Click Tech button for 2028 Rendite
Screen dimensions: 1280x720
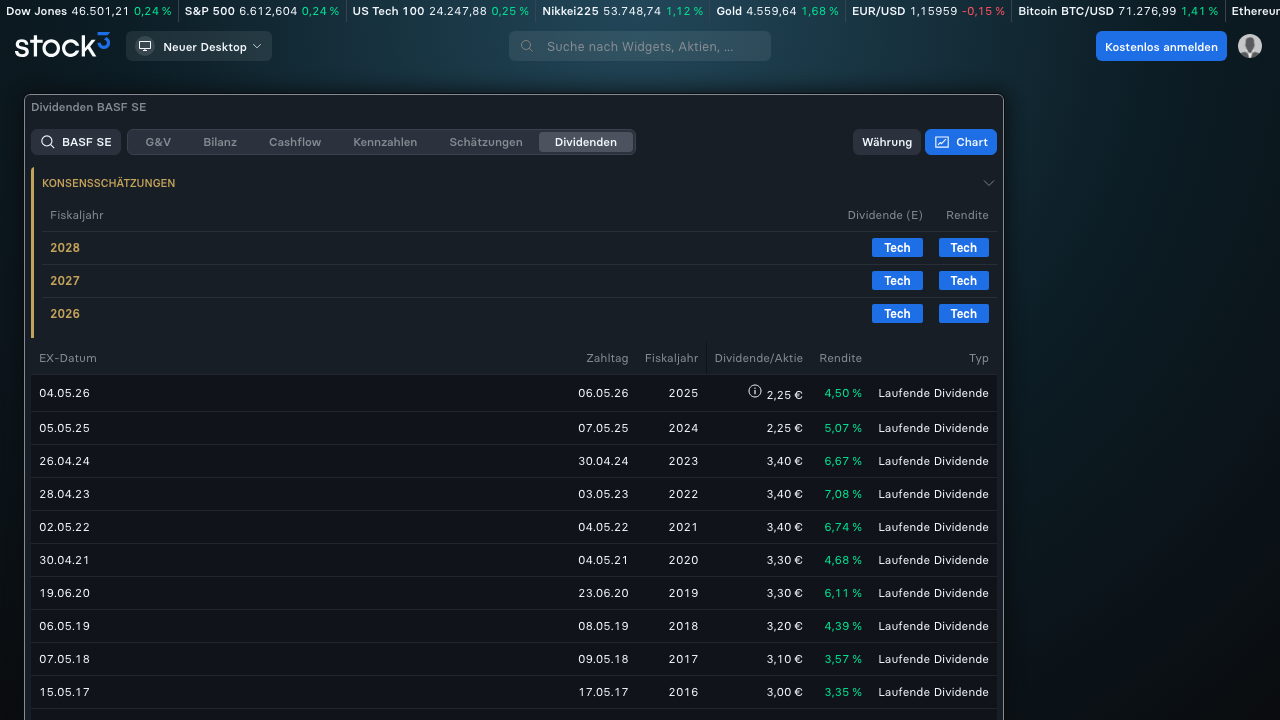(x=964, y=248)
